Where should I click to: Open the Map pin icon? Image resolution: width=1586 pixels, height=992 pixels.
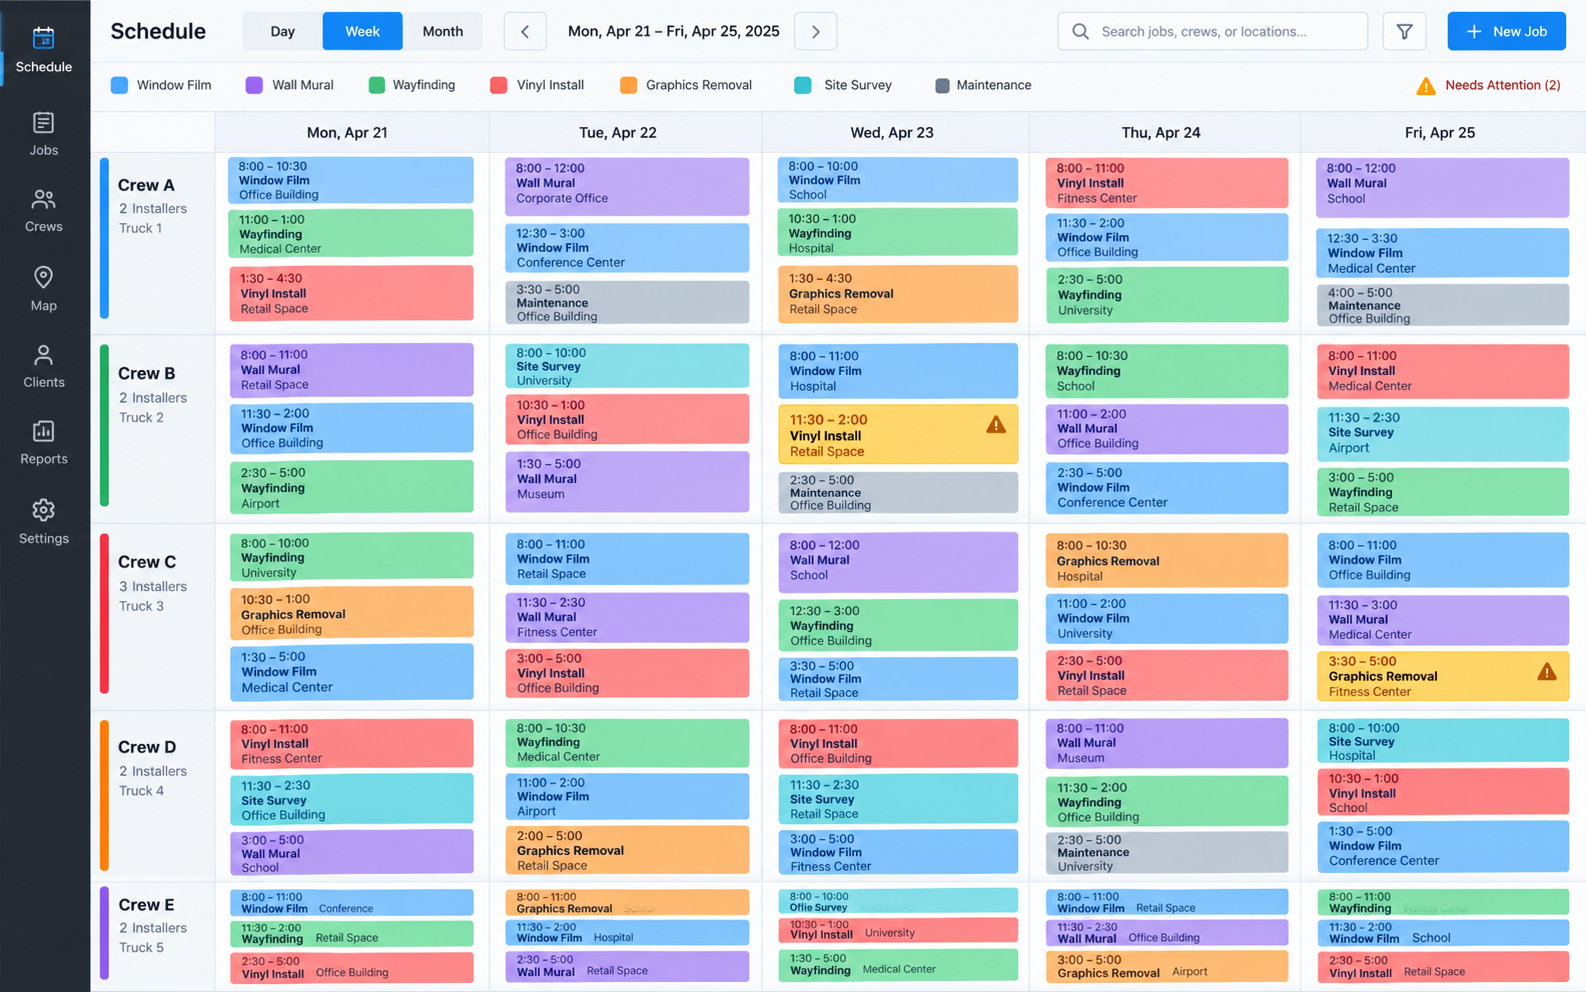43,277
